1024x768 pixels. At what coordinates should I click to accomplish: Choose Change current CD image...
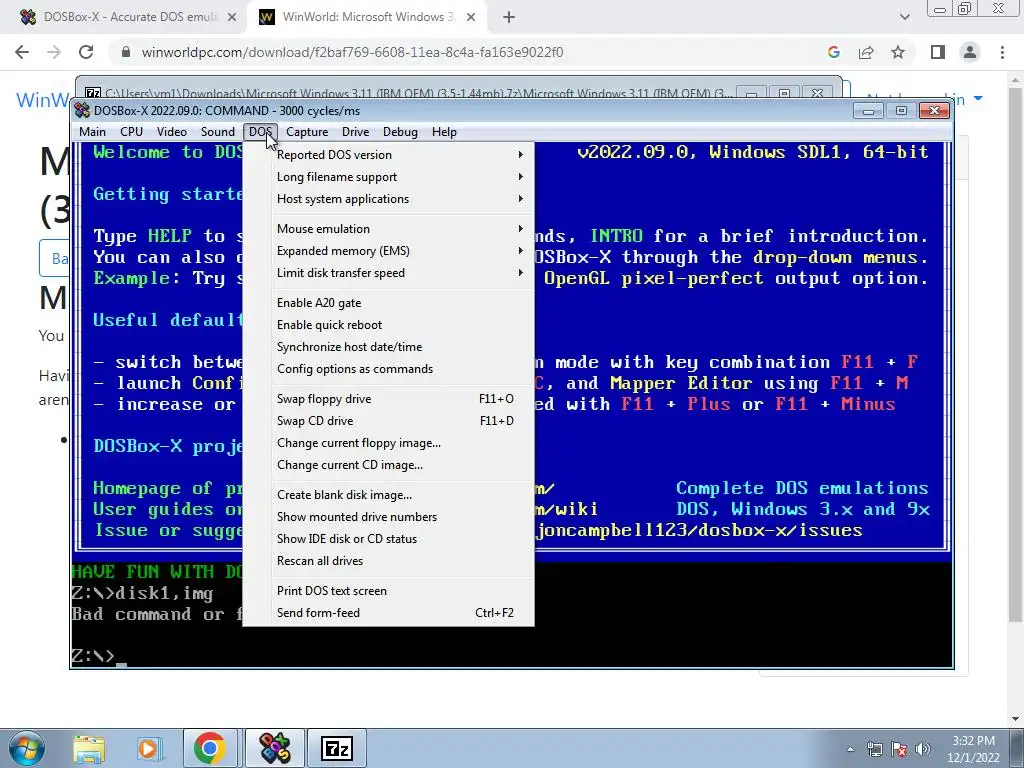point(389,465)
